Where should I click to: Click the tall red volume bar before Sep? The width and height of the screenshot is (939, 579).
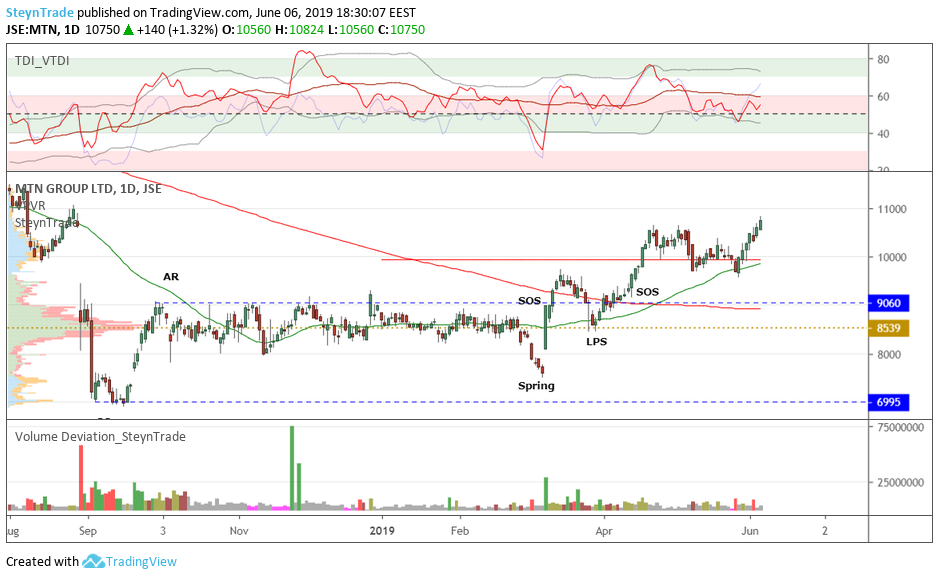tap(81, 478)
